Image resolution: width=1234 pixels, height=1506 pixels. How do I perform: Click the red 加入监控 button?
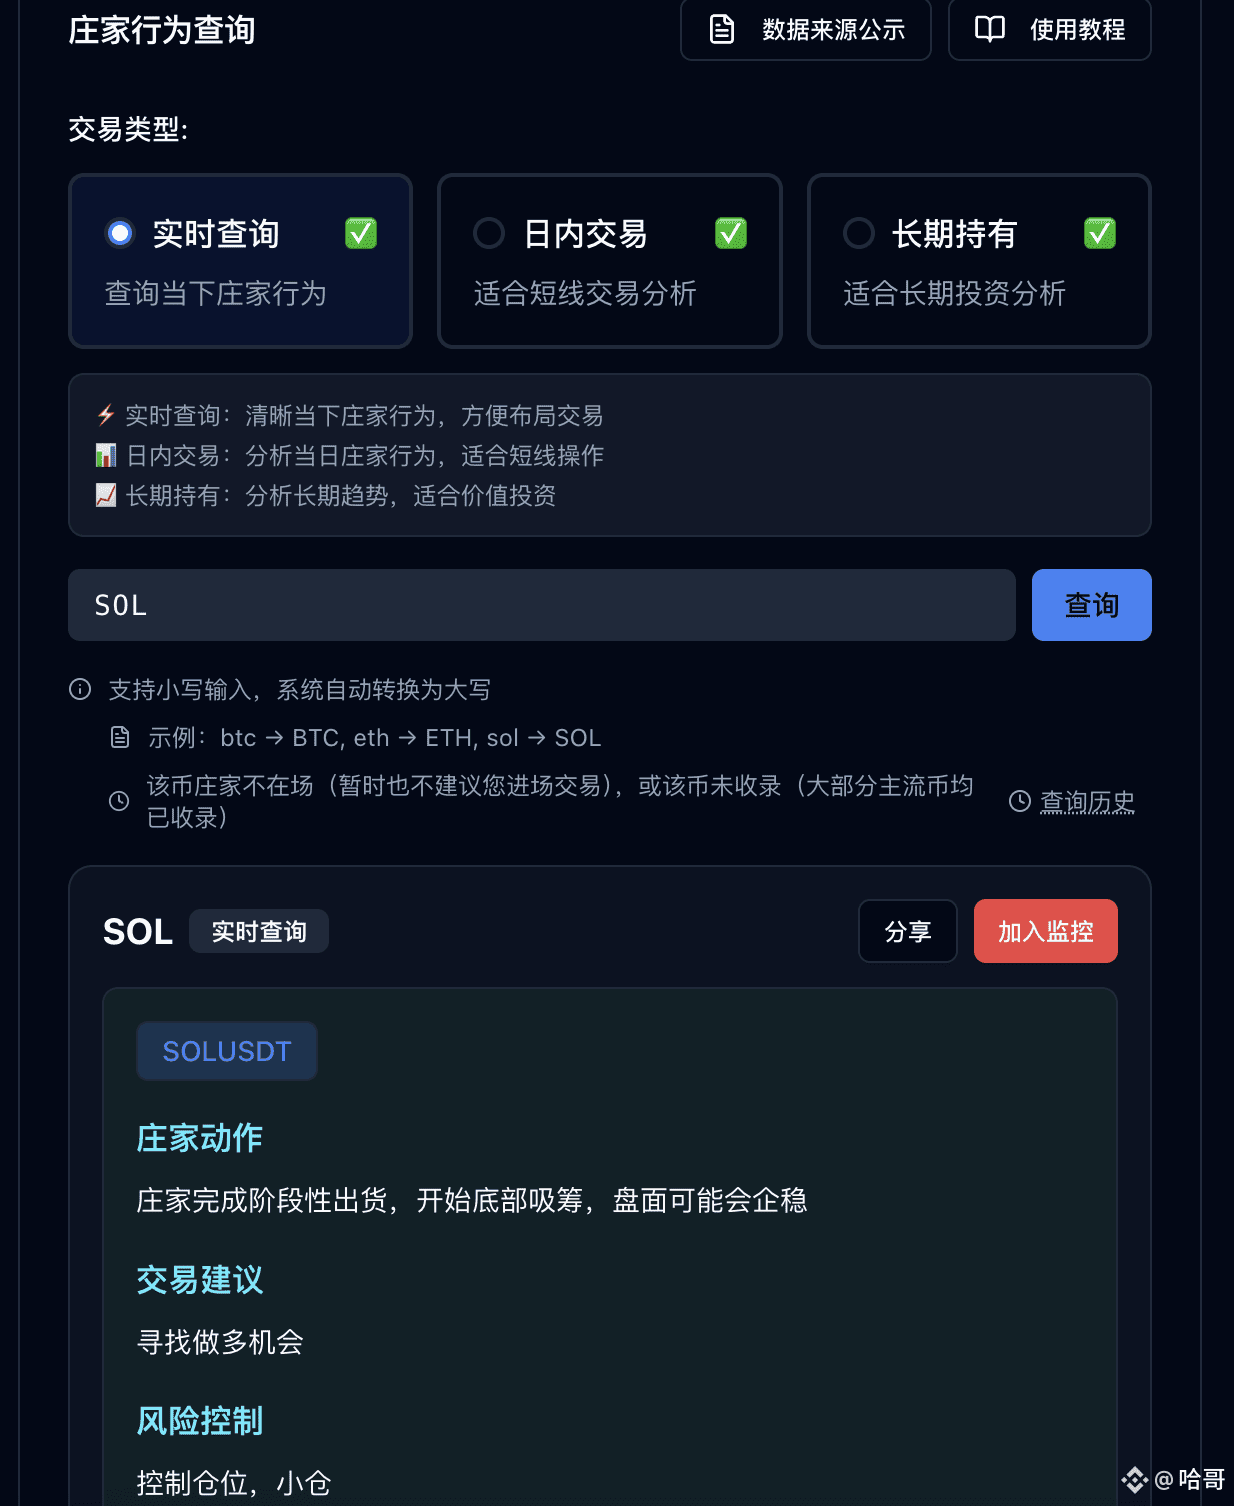1046,931
